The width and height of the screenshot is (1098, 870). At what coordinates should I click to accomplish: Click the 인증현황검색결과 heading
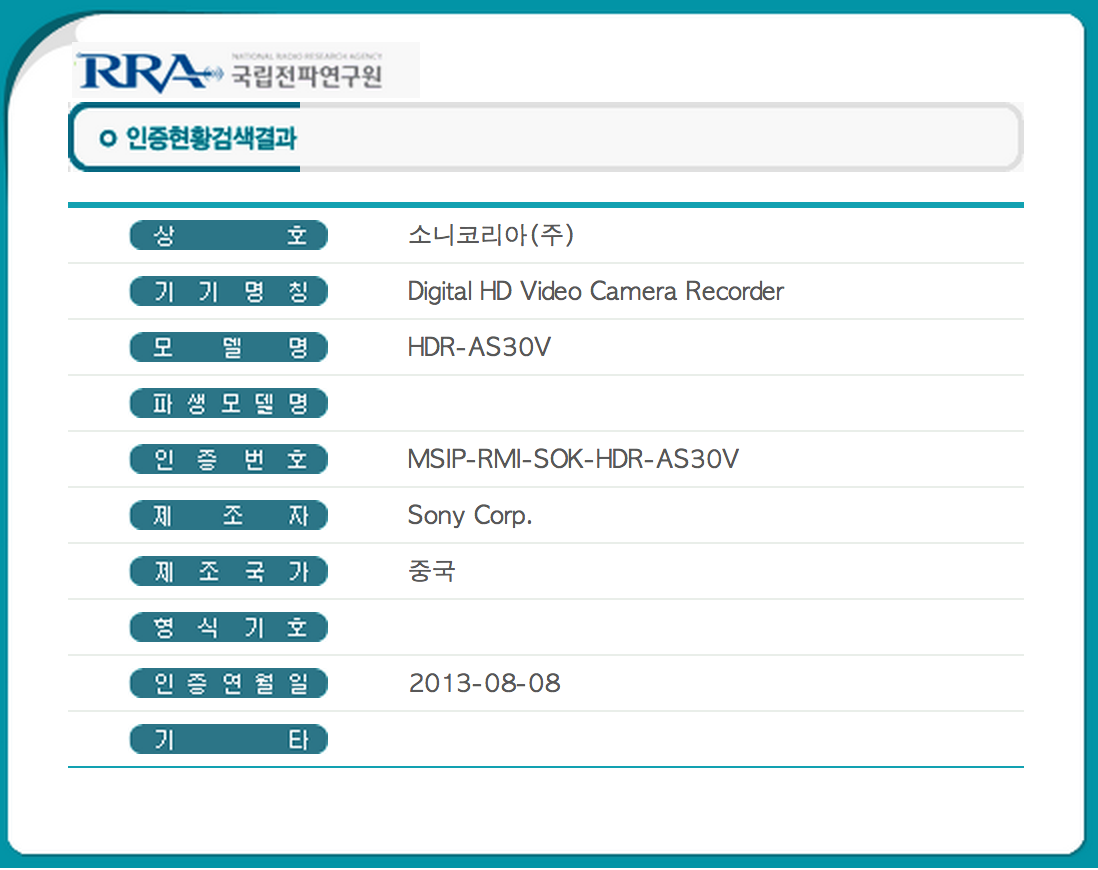211,138
